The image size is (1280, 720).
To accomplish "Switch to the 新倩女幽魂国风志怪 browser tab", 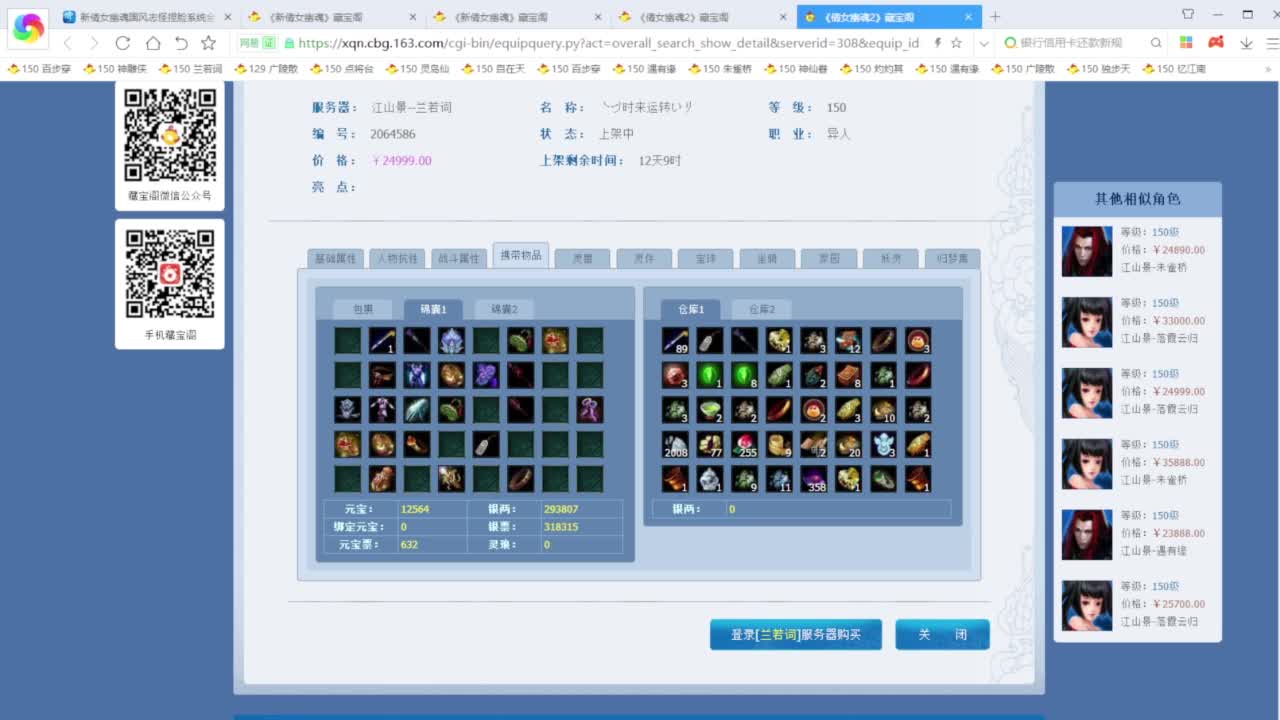I will click(146, 17).
